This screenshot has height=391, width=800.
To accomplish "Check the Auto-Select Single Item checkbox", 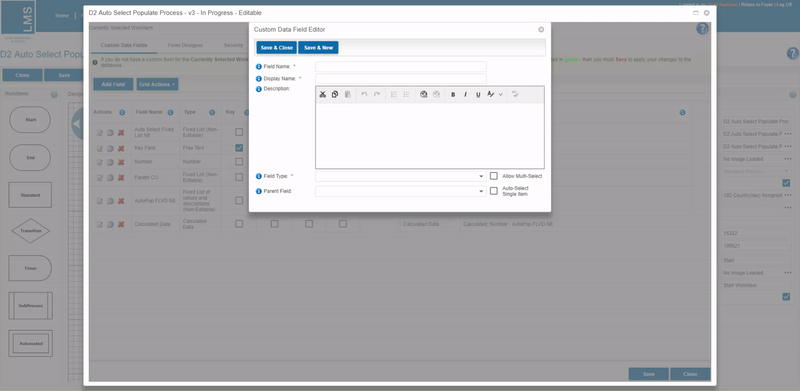I will tap(494, 191).
